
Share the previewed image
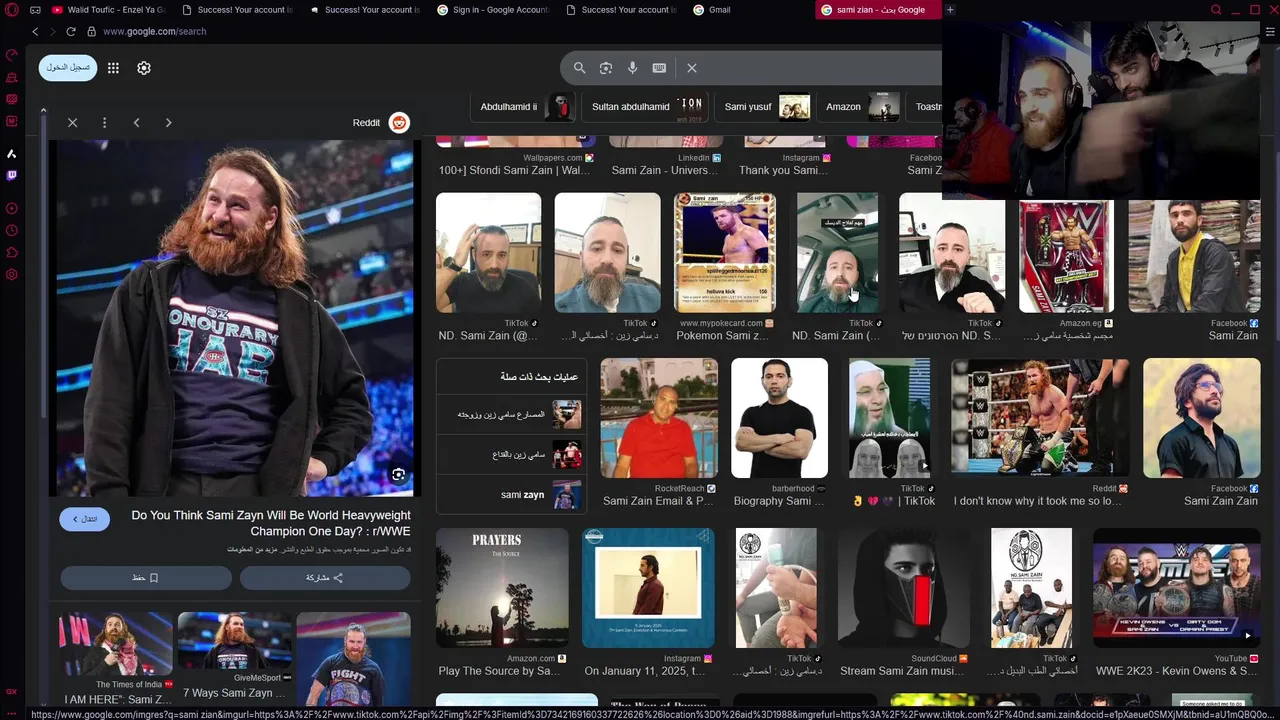(x=325, y=578)
